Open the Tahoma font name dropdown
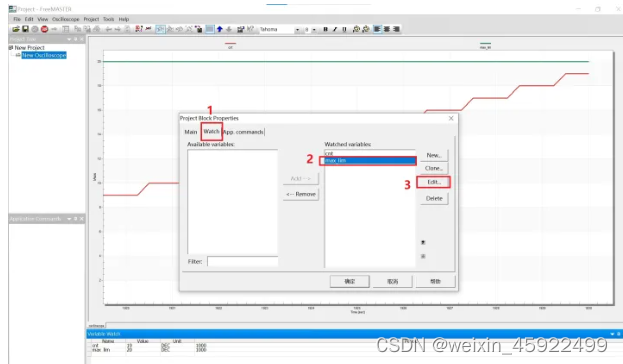This screenshot has width=623, height=364. click(x=297, y=29)
